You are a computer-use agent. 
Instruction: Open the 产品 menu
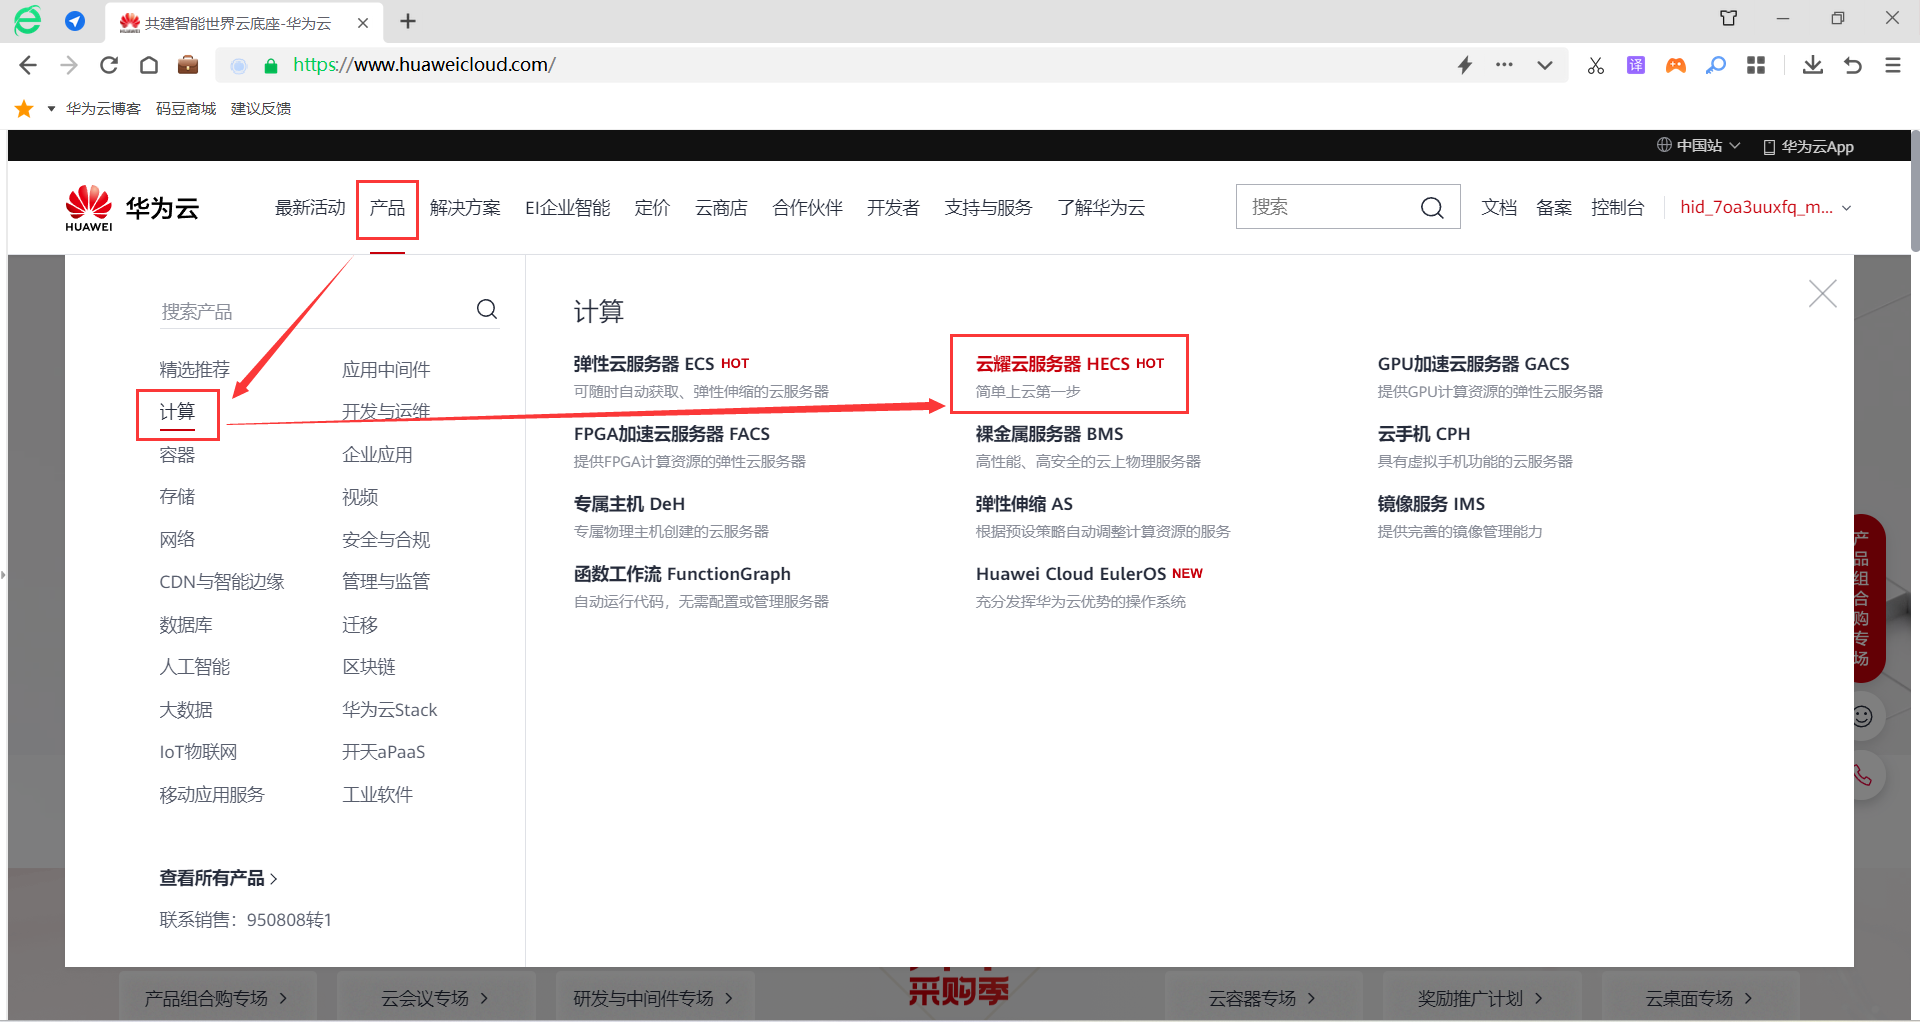[387, 208]
